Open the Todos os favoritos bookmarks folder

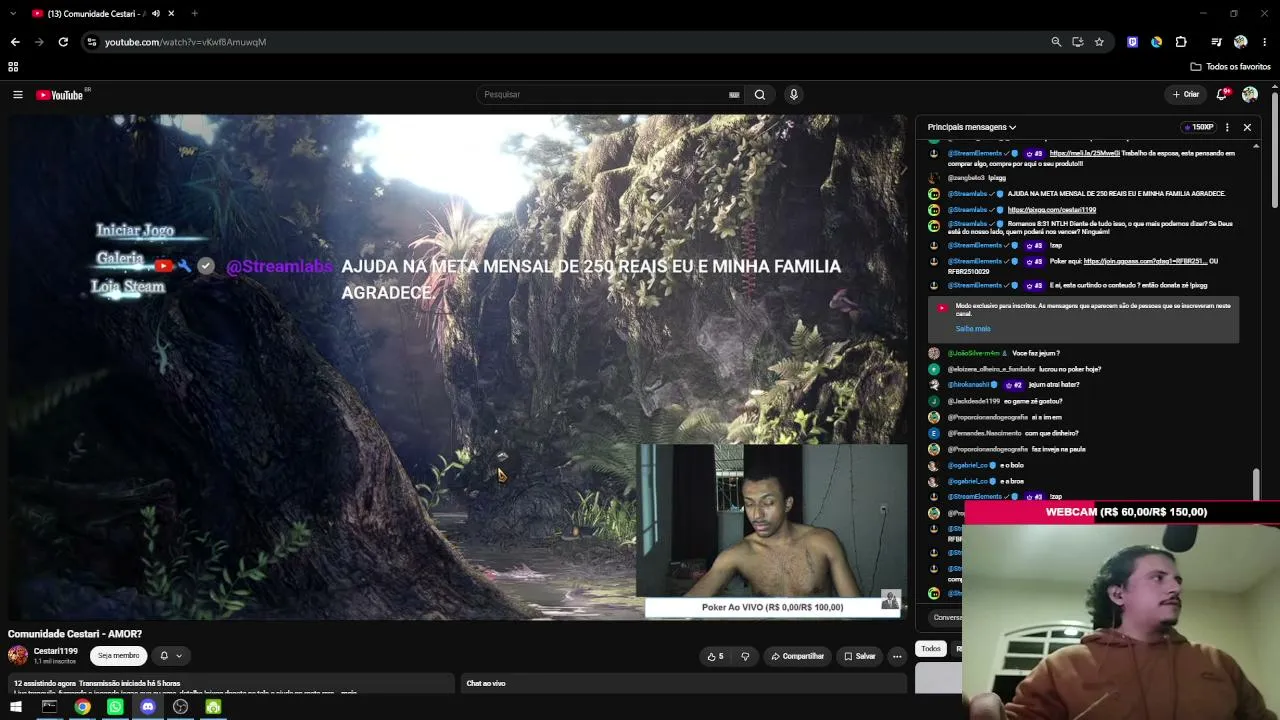coord(1231,67)
